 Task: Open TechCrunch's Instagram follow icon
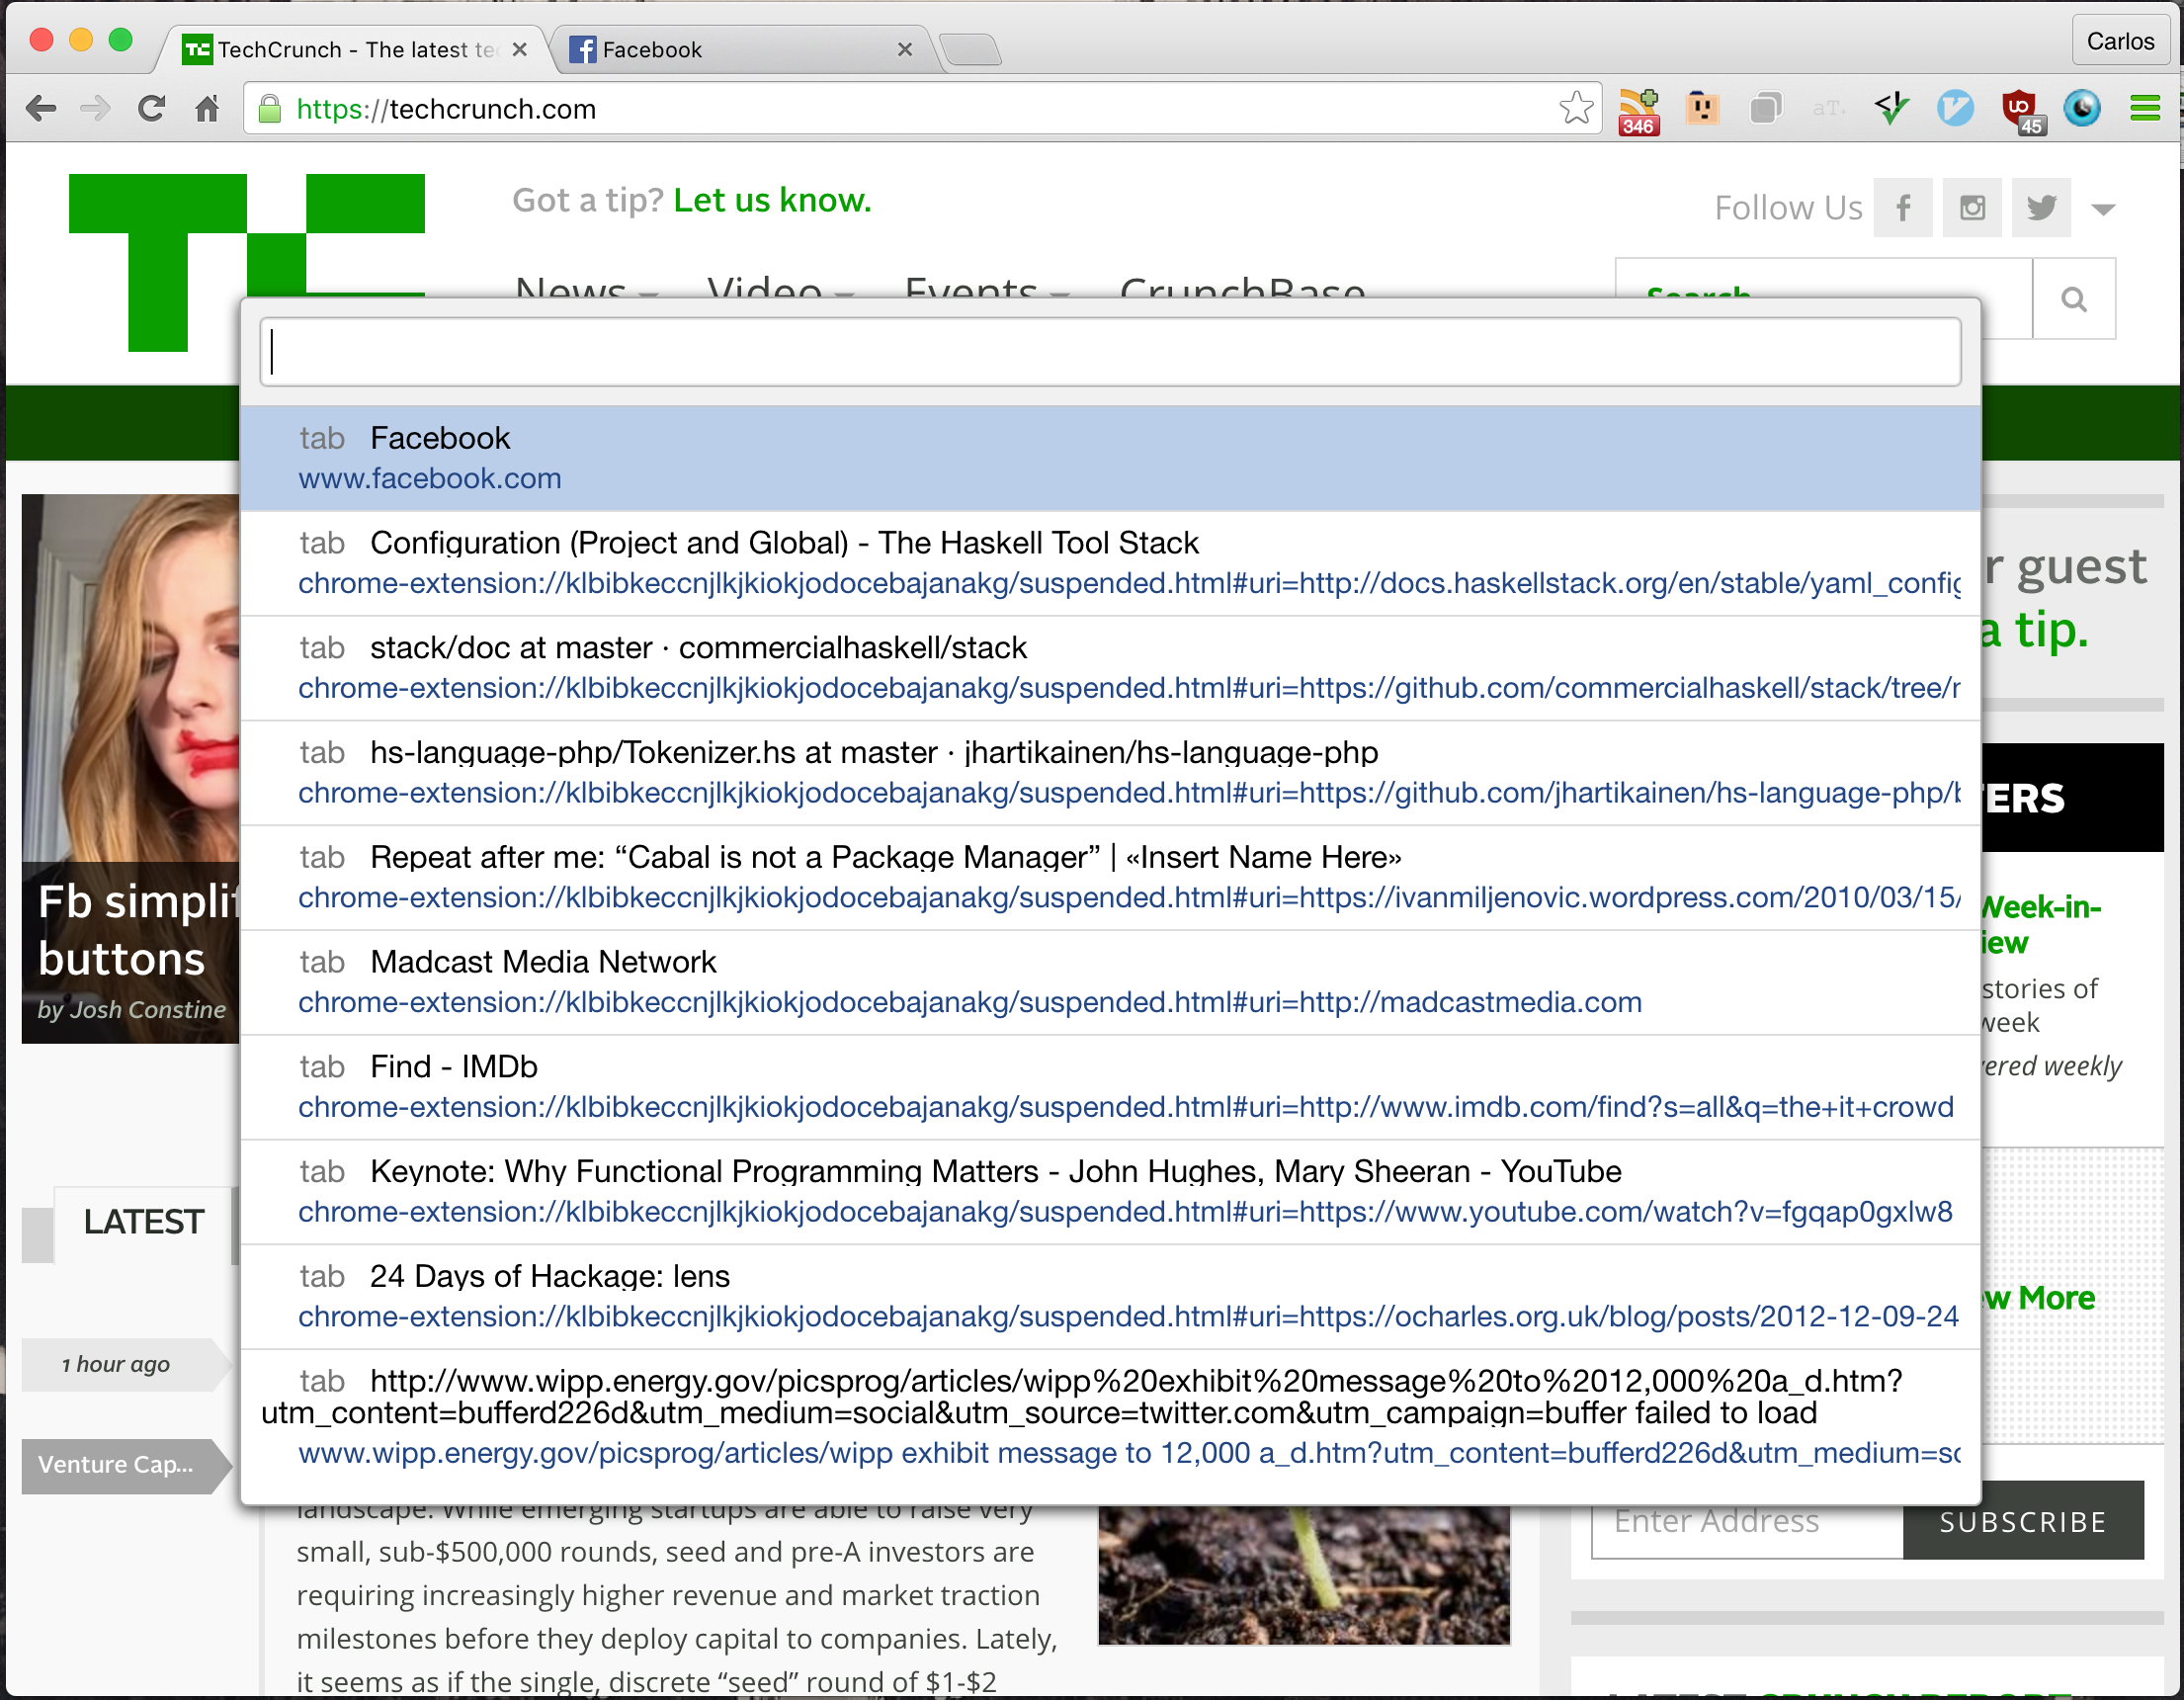(1972, 208)
